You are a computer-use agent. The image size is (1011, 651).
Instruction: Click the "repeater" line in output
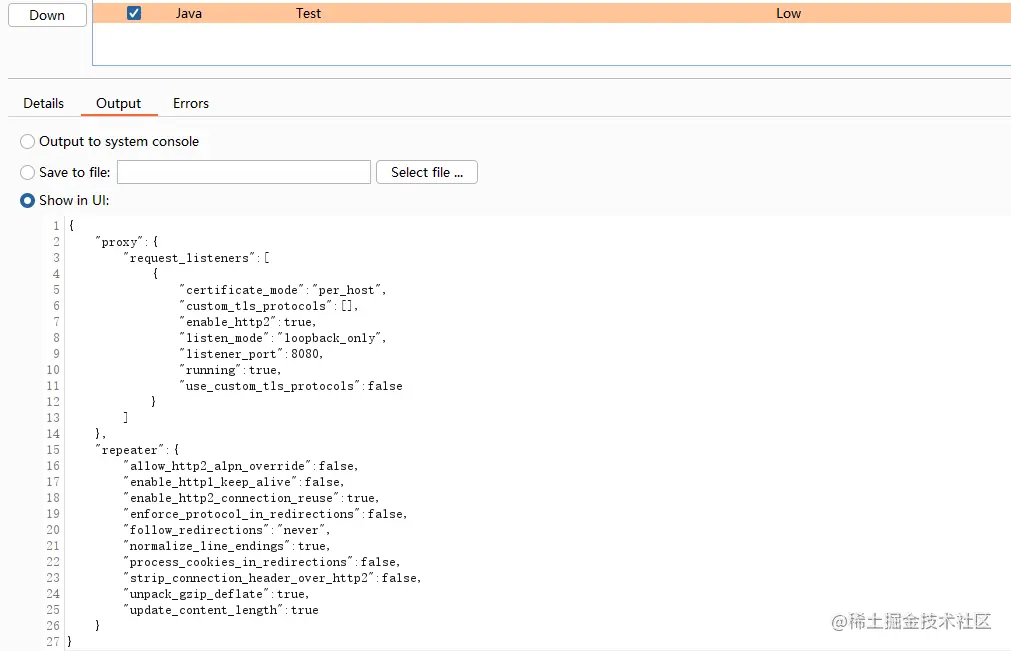[137, 450]
